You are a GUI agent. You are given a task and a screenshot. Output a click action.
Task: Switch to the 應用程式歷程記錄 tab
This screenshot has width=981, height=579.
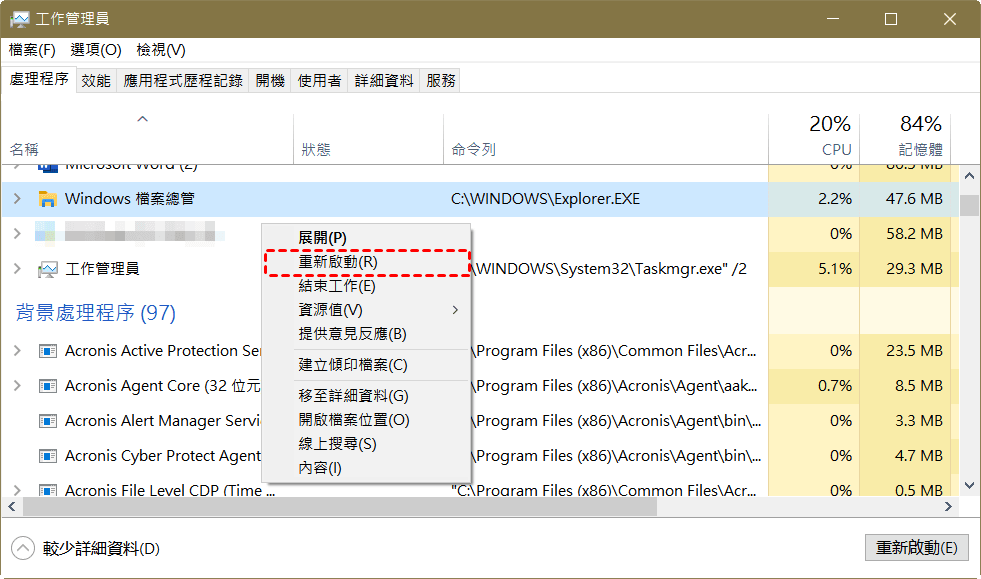[x=183, y=81]
